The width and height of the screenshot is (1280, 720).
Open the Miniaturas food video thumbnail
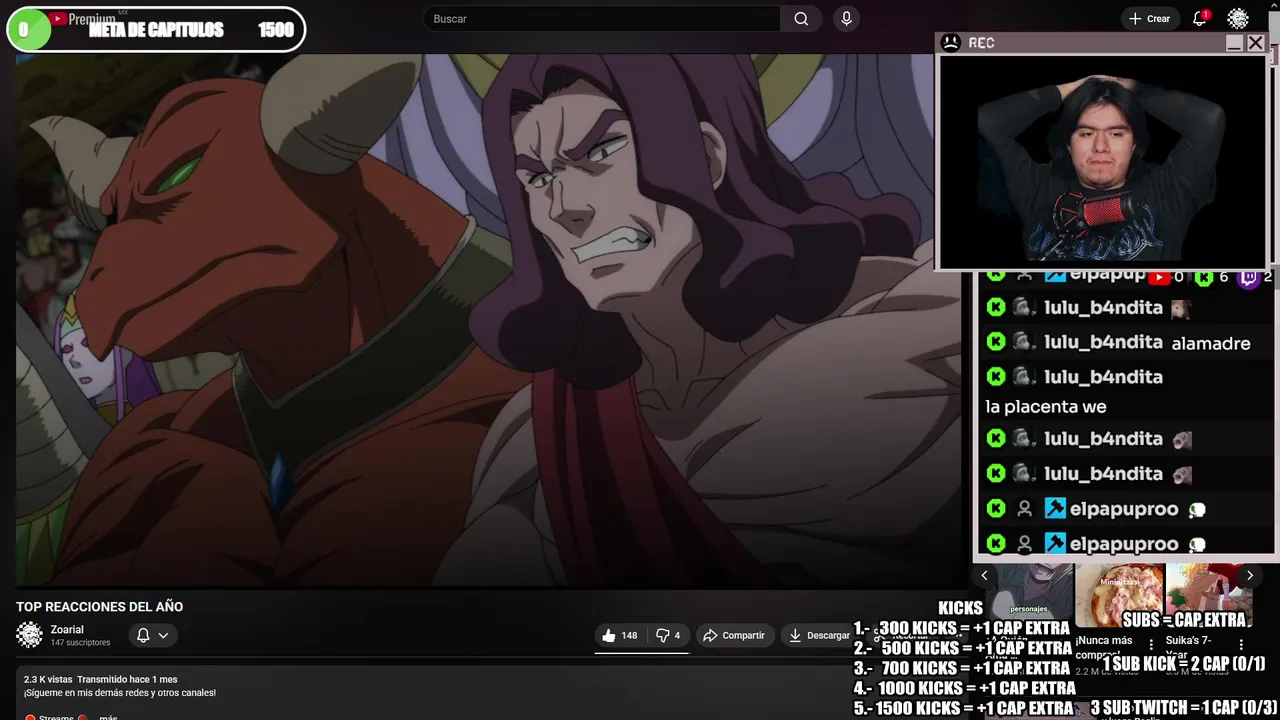[x=1119, y=596]
